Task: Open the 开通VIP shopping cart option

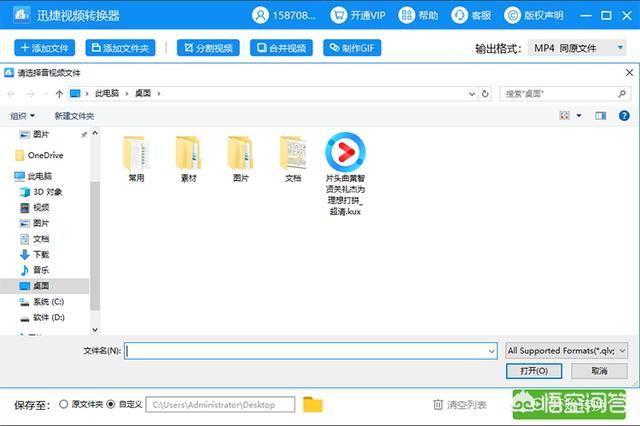Action: 358,16
